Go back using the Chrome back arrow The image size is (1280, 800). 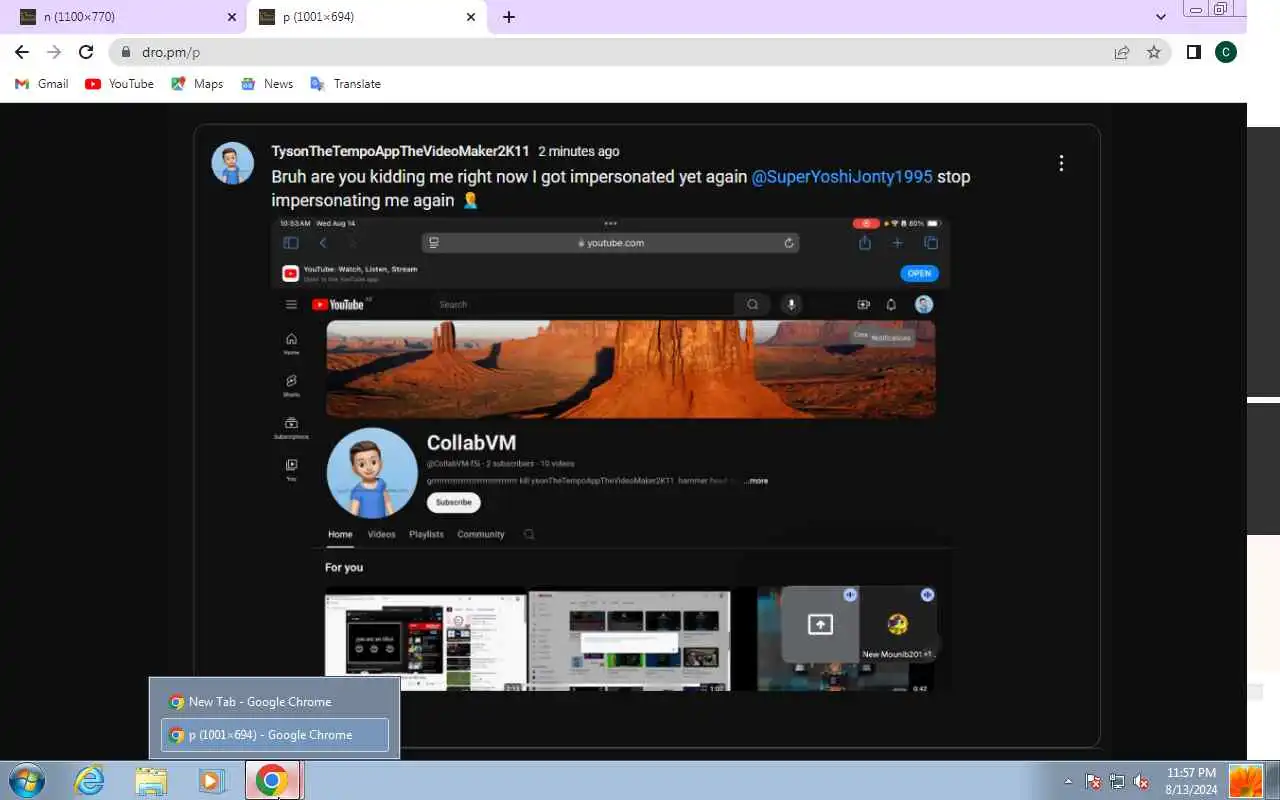22,52
